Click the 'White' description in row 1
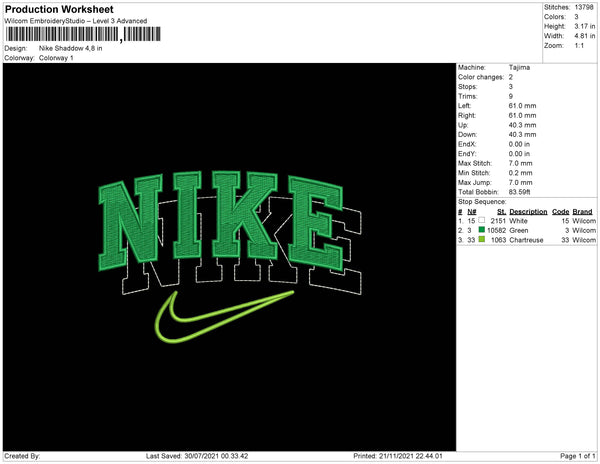Screen dimensions: 600x464 coord(518,221)
